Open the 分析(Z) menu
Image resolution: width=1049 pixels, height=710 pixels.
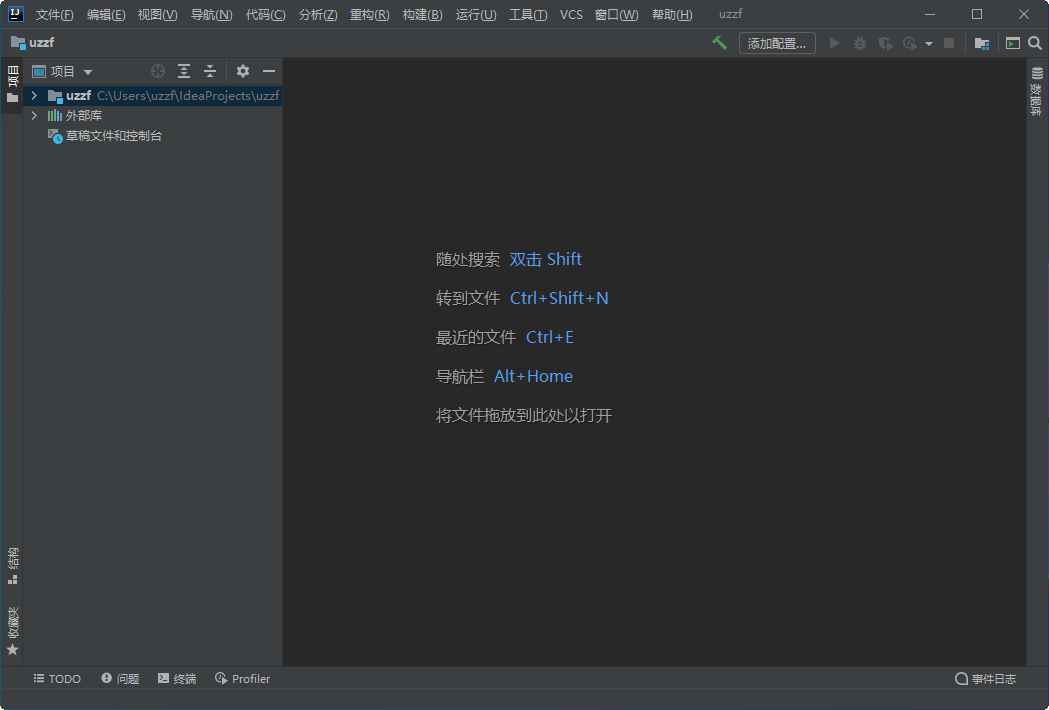(318, 15)
